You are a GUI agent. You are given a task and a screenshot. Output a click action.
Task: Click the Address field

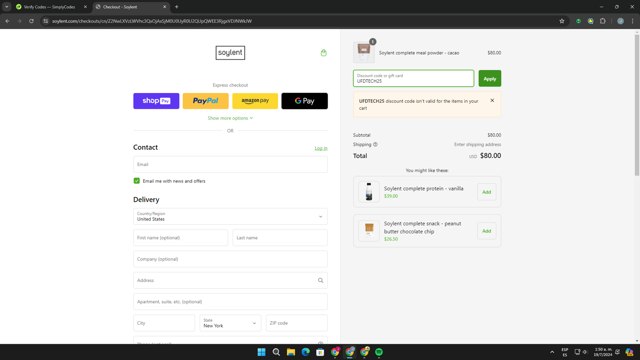click(230, 280)
